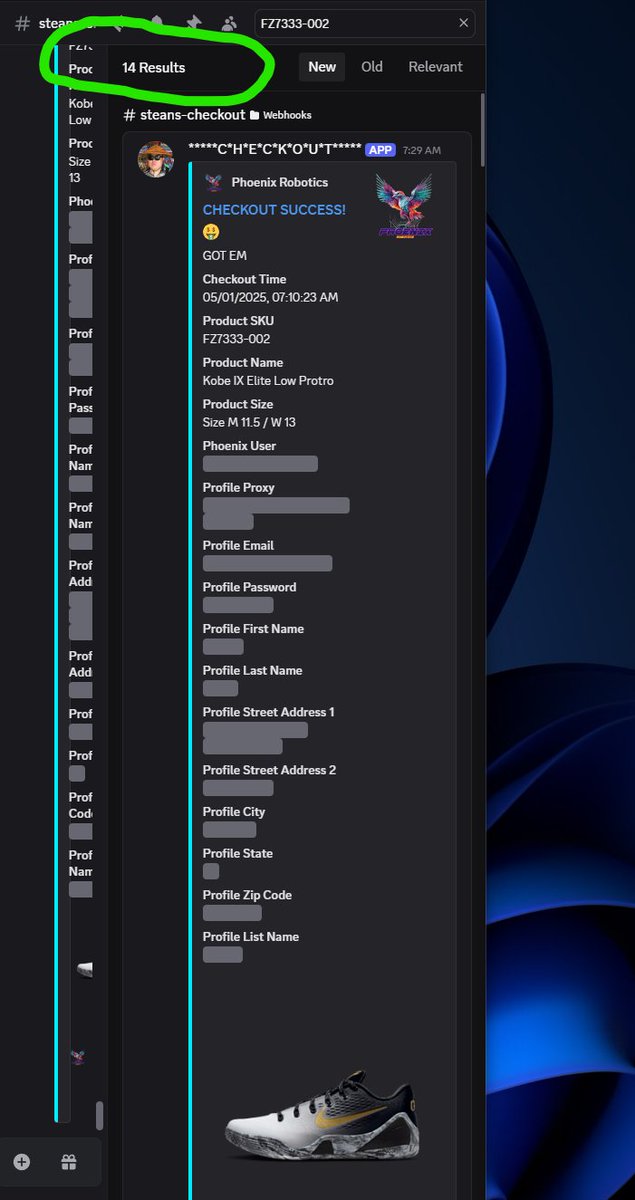
Task: Click the Profile City field label
Action: click(234, 812)
